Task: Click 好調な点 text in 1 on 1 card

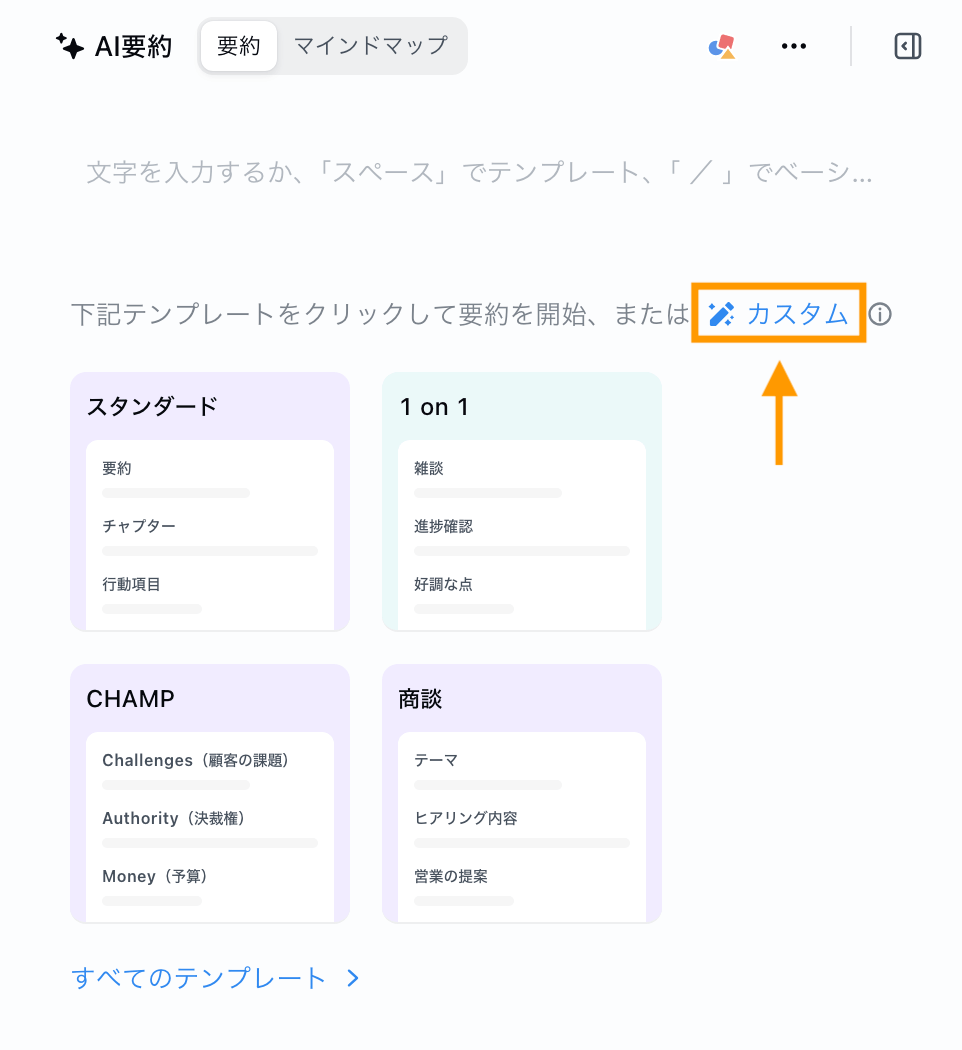Action: tap(443, 585)
